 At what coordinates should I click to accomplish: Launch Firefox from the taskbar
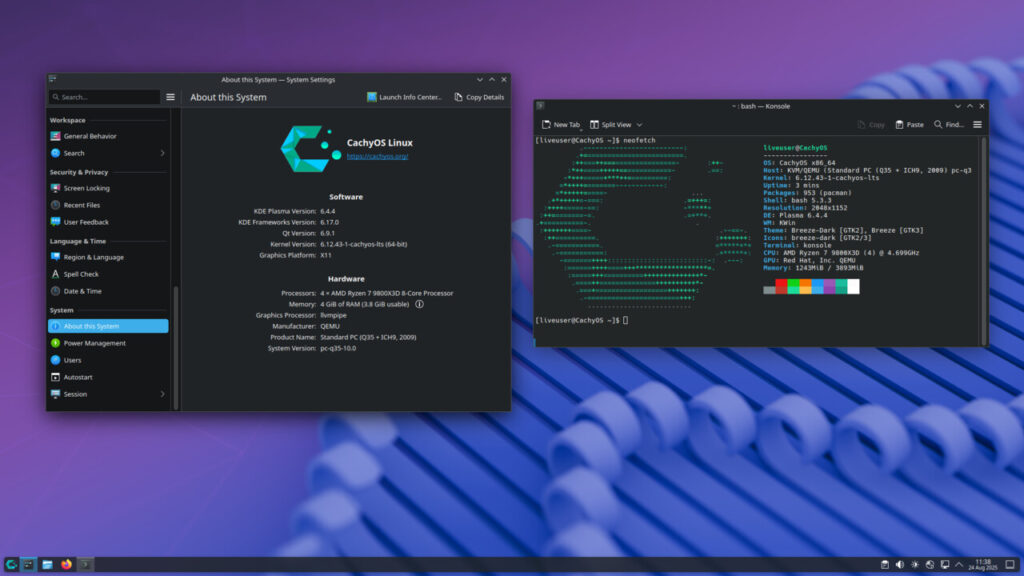66,563
